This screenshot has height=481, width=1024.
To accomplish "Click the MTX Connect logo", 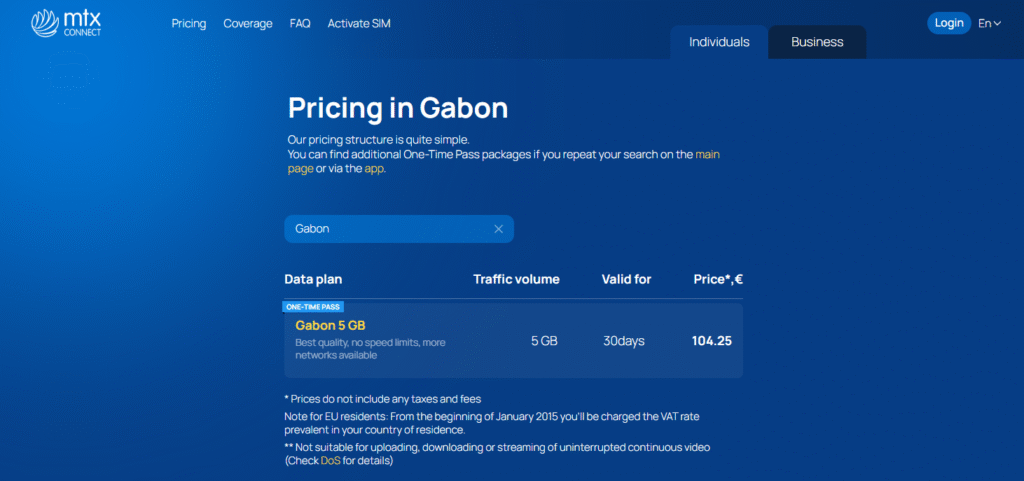I will pyautogui.click(x=66, y=23).
